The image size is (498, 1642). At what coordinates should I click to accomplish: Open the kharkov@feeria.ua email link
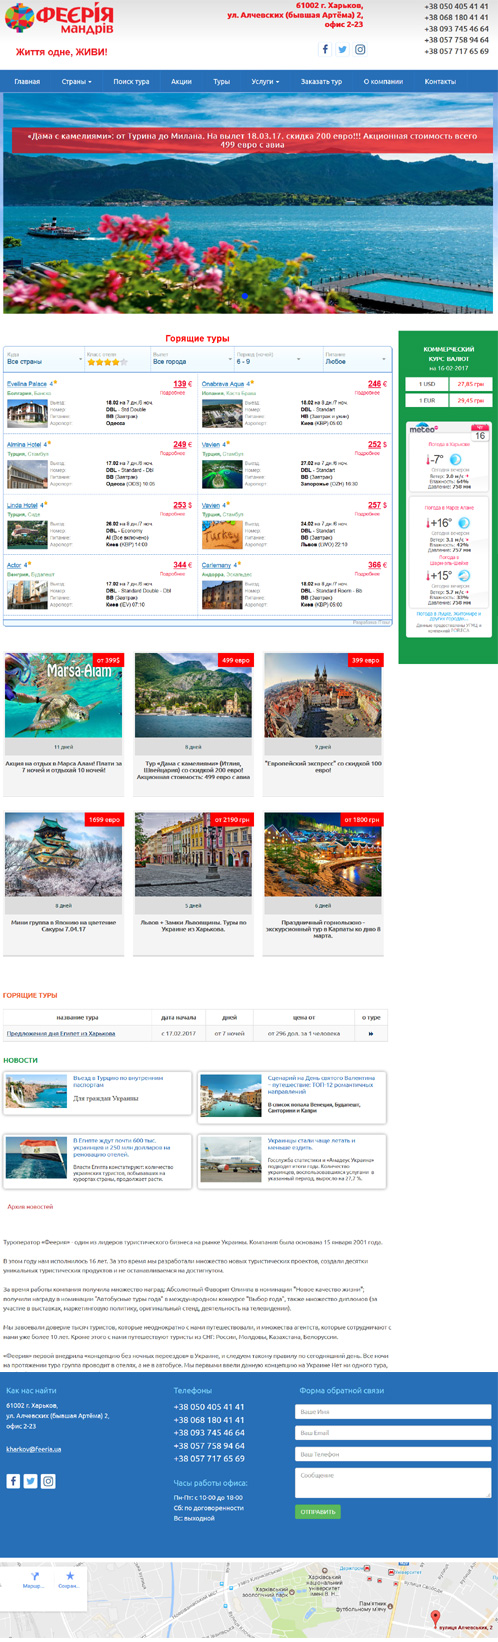click(34, 1449)
